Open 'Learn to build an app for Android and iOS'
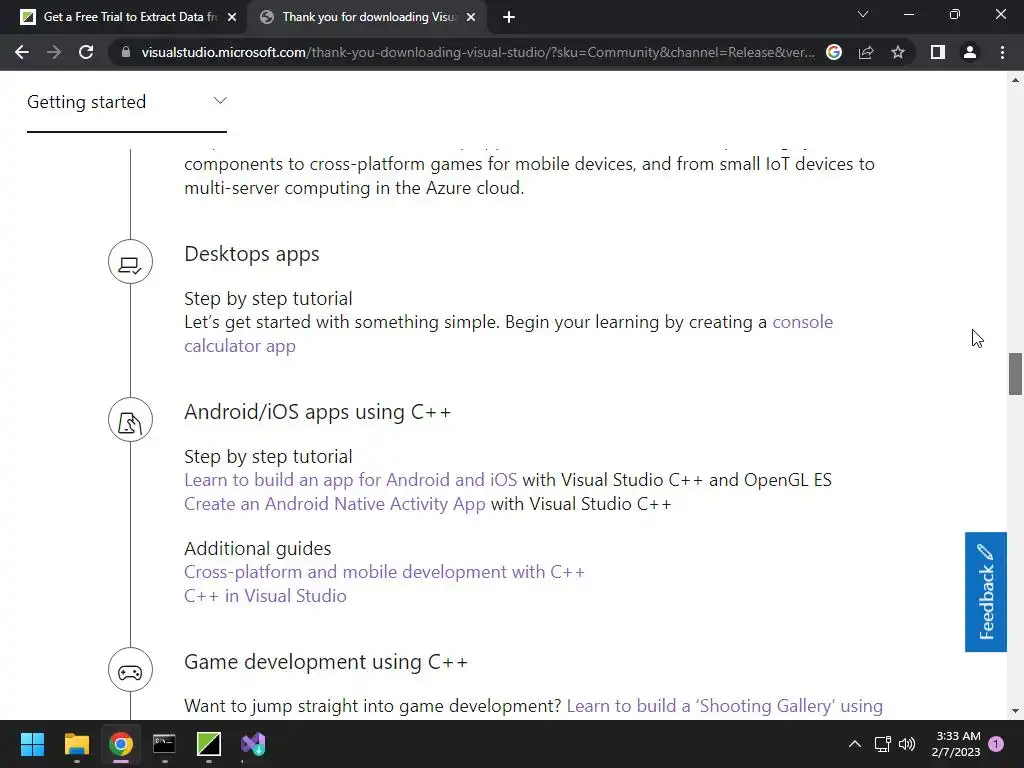The image size is (1024, 768). coord(350,480)
